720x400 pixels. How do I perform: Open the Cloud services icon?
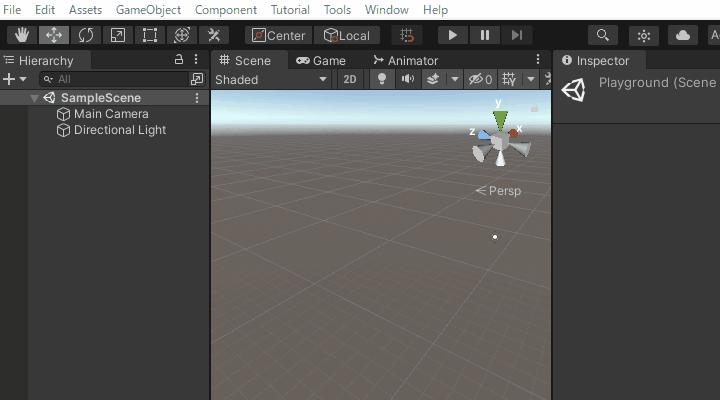(683, 35)
